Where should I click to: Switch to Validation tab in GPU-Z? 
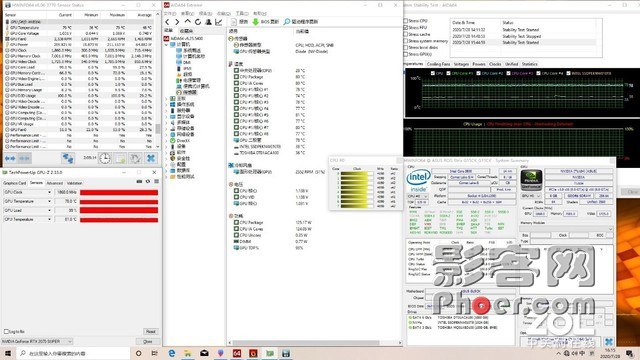(74, 183)
